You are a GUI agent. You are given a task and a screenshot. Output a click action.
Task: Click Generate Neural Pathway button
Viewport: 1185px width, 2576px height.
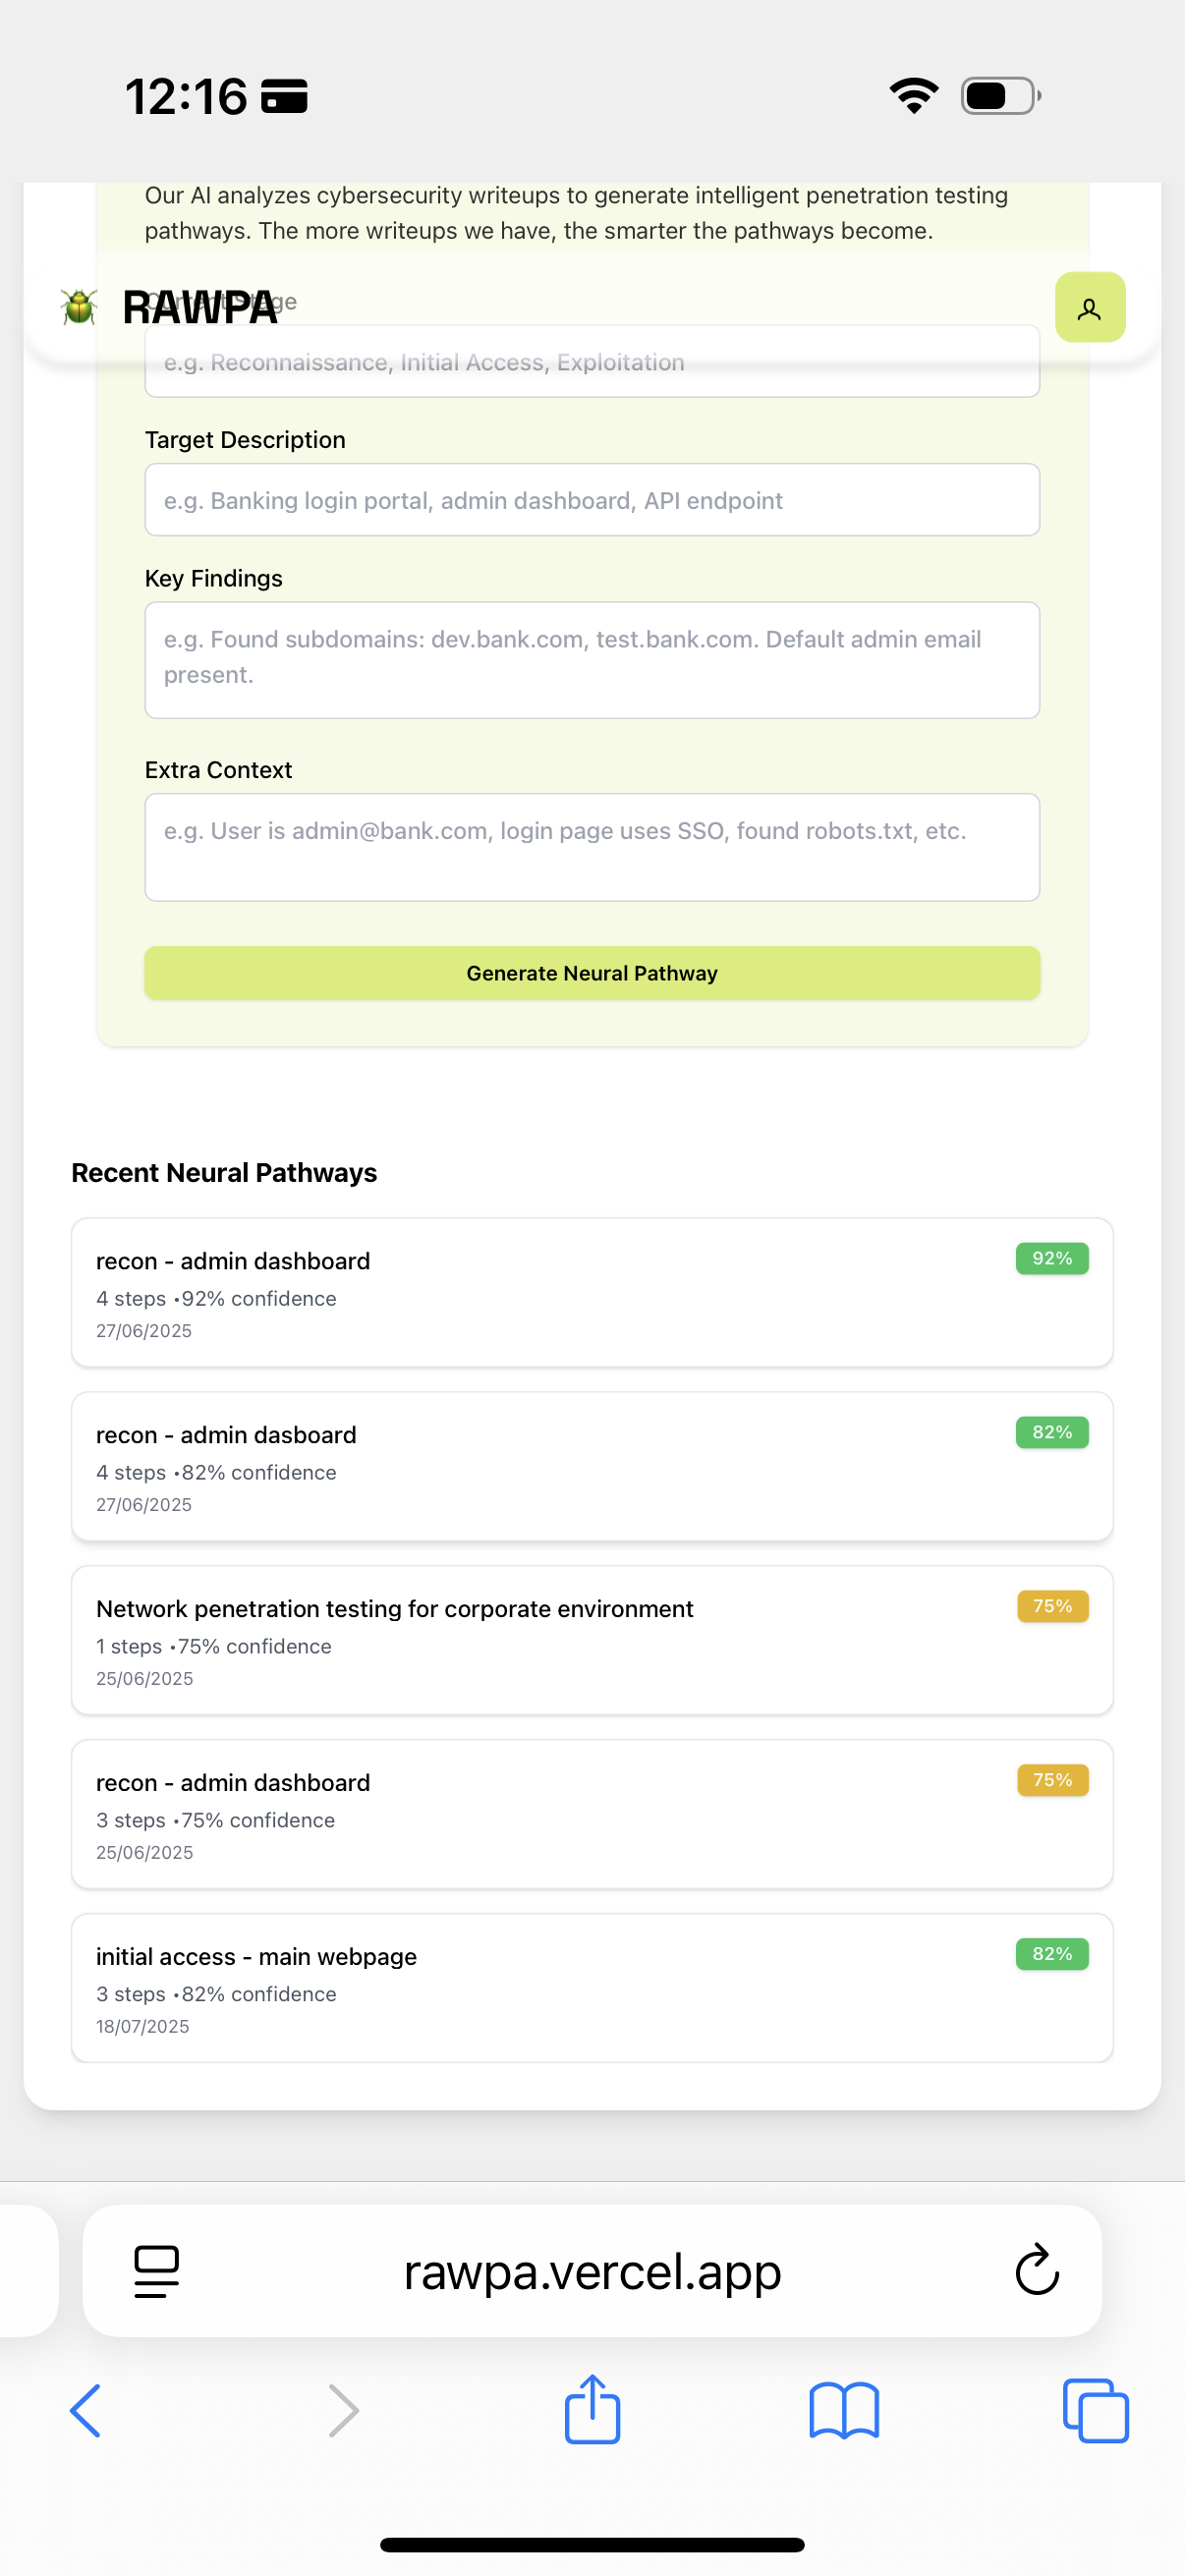tap(592, 973)
